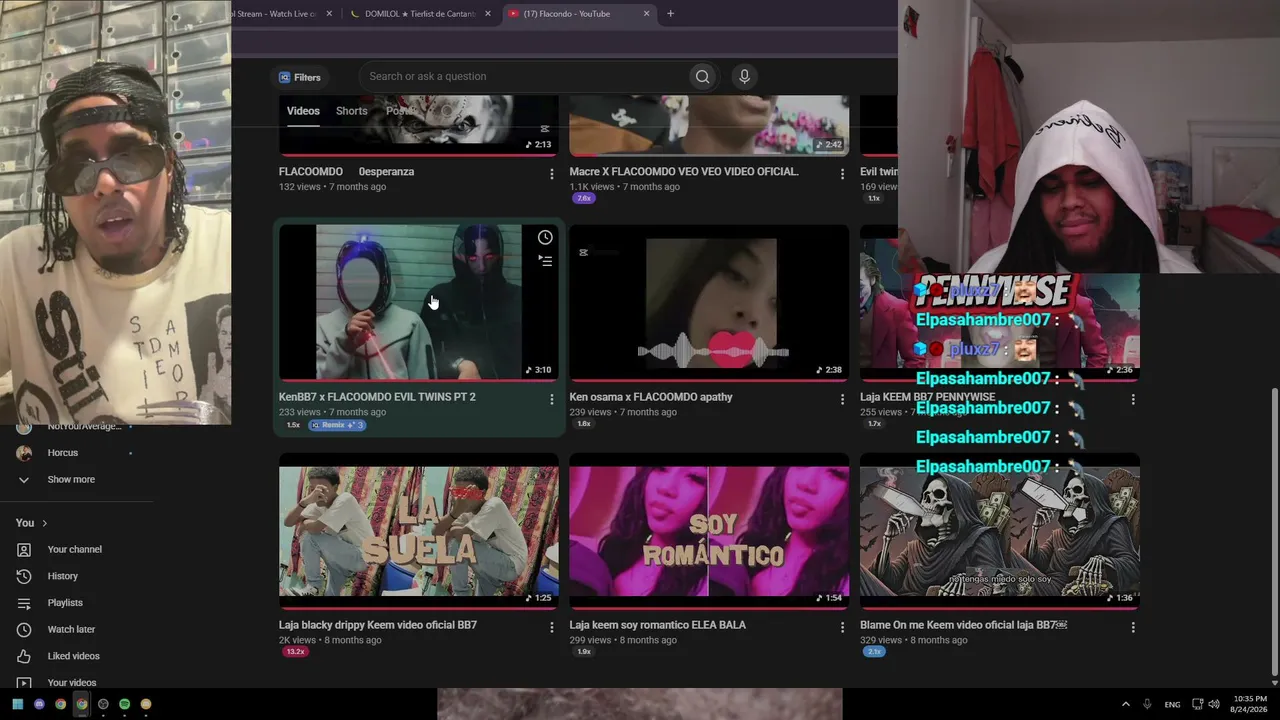Open 'Laja blacky drippy Keem video oficial BB7' title
Image resolution: width=1280 pixels, height=720 pixels.
(378, 625)
